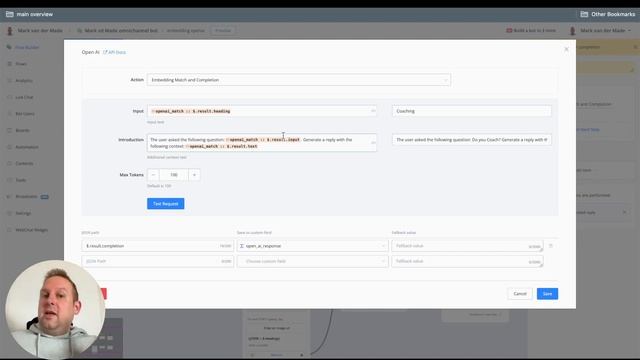This screenshot has width=640, height=360.
Task: Close the Open AI dialog
Action: (566, 49)
